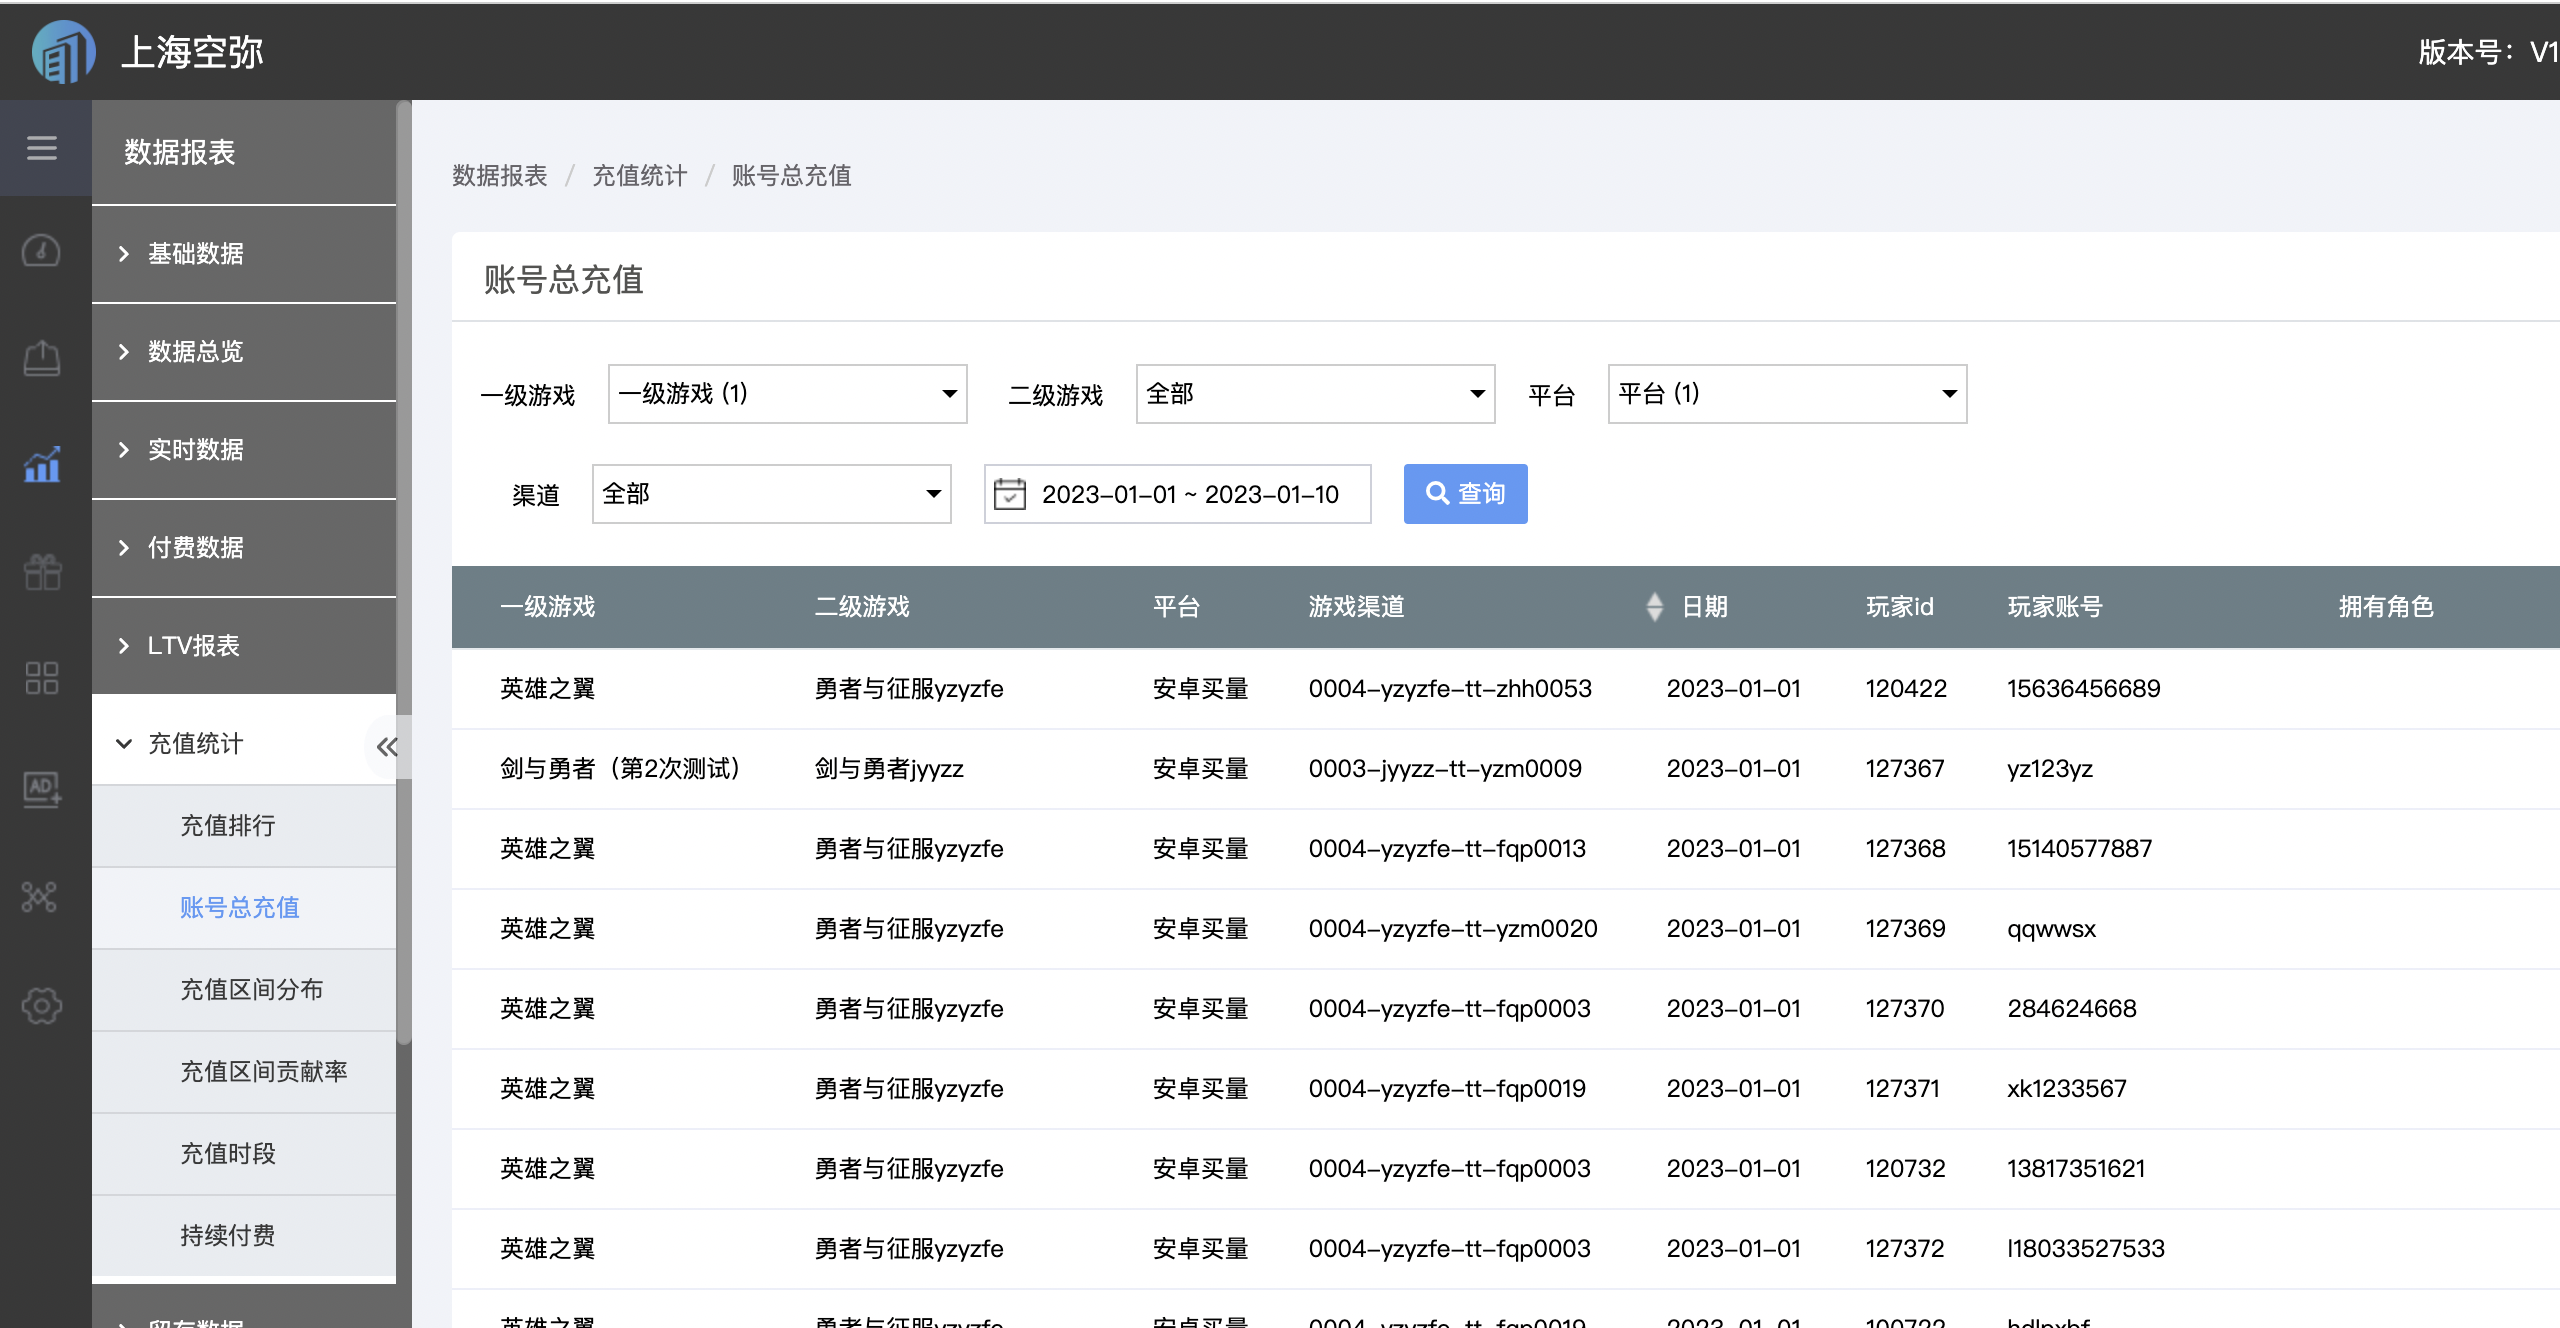Open 充值区间贡献率 submenu item
The width and height of the screenshot is (2560, 1328).
pos(244,1072)
